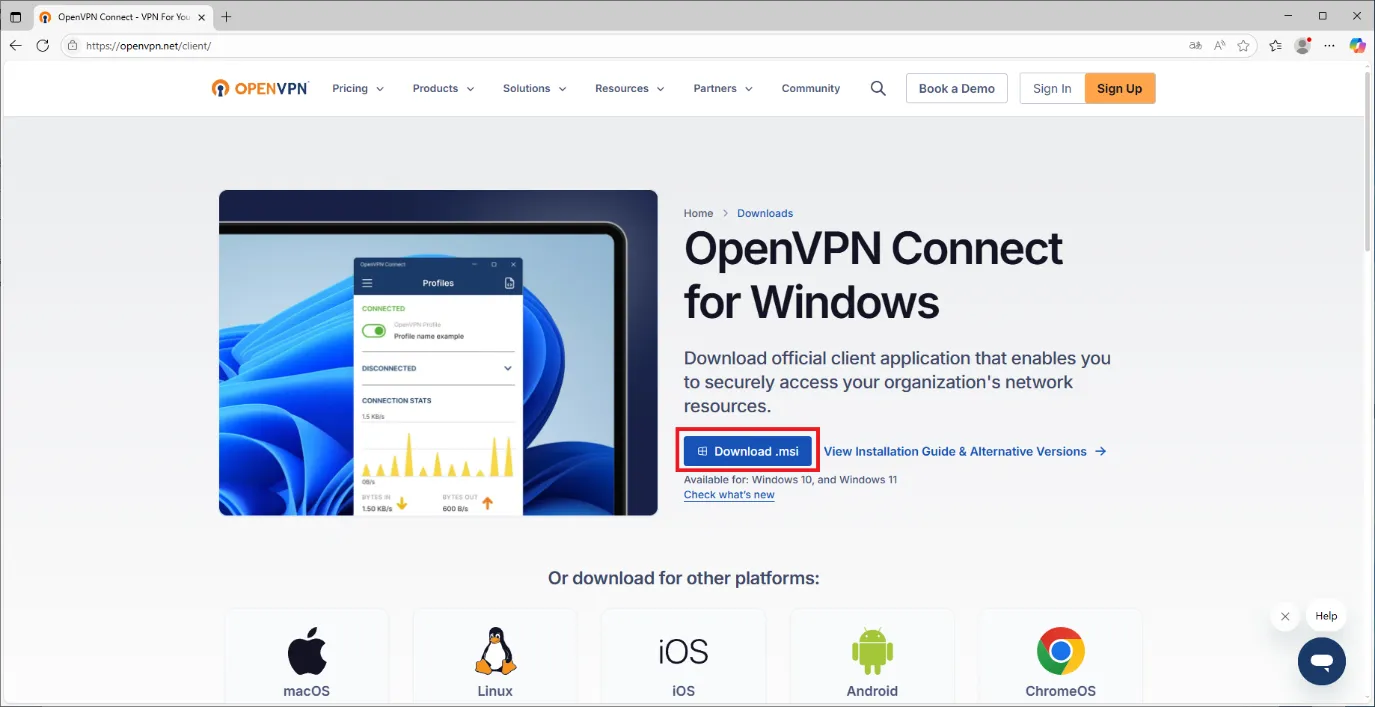Open the Community menu item
This screenshot has width=1375, height=707.
(810, 88)
